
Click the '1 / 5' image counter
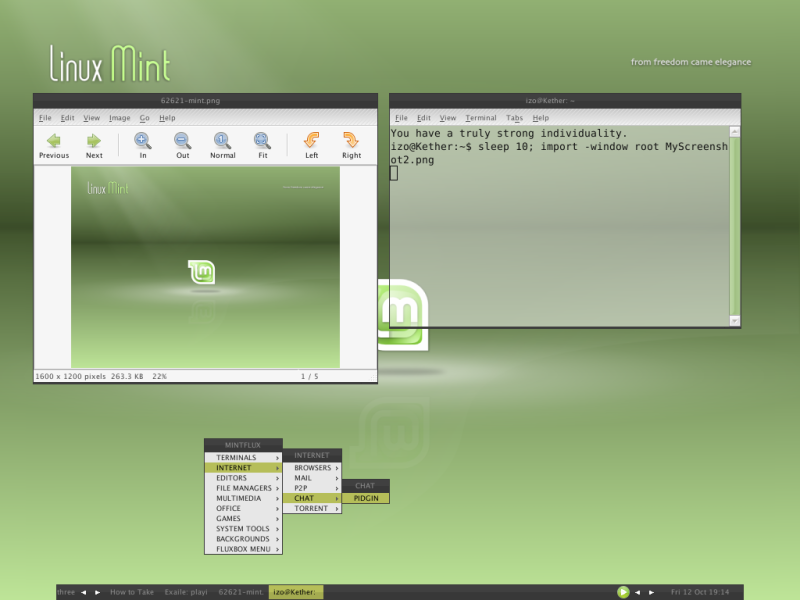point(309,377)
